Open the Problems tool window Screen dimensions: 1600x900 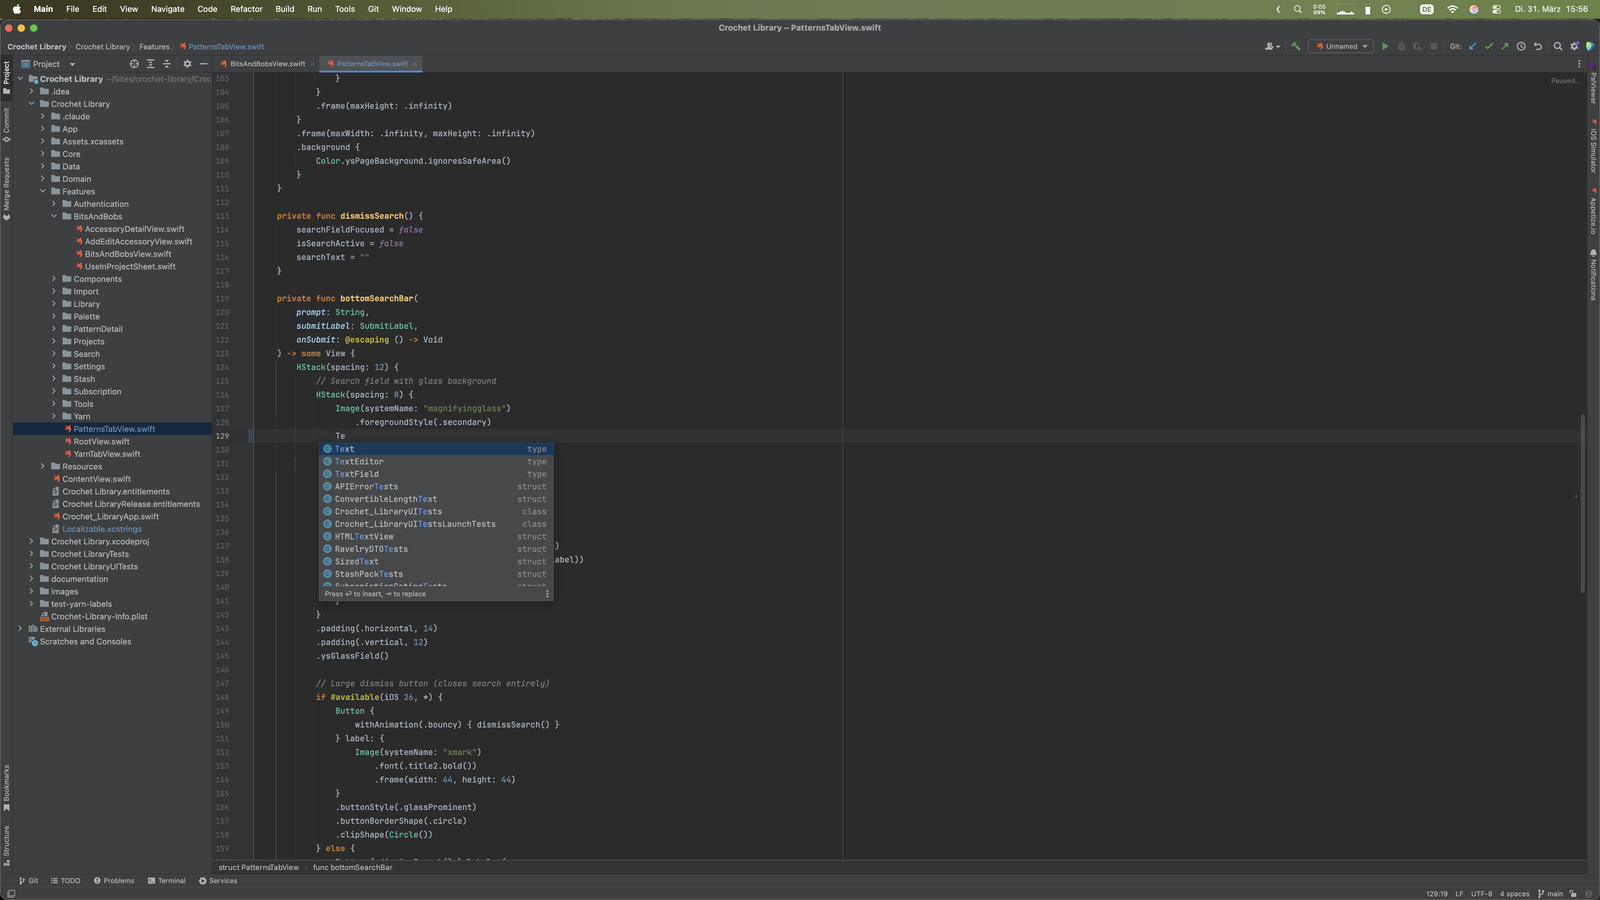click(114, 881)
